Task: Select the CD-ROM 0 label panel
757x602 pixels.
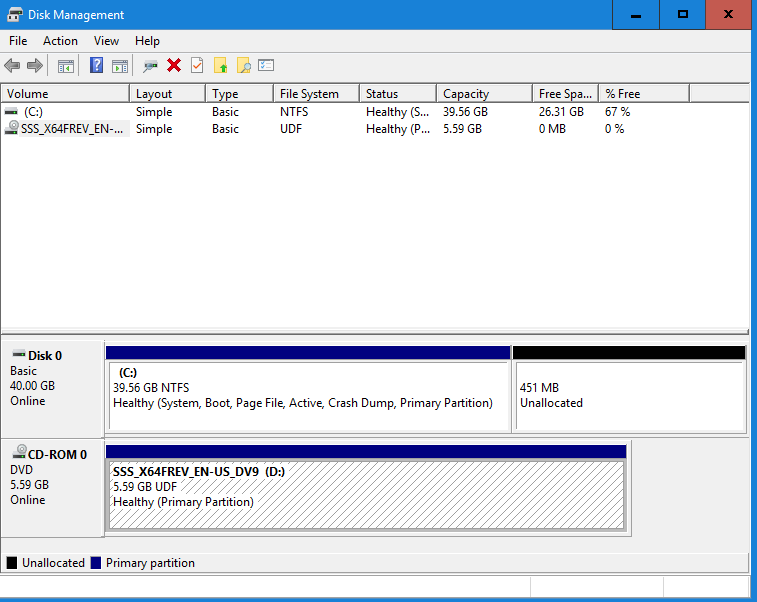Action: click(x=52, y=488)
